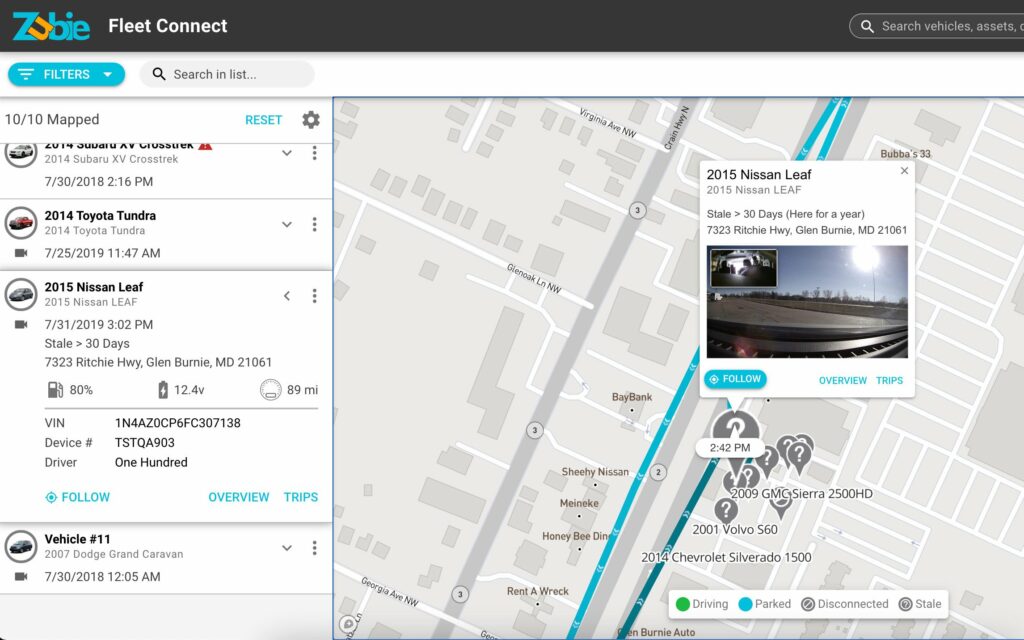Open the FILTERS dropdown
This screenshot has height=640, width=1024.
pyautogui.click(x=66, y=74)
